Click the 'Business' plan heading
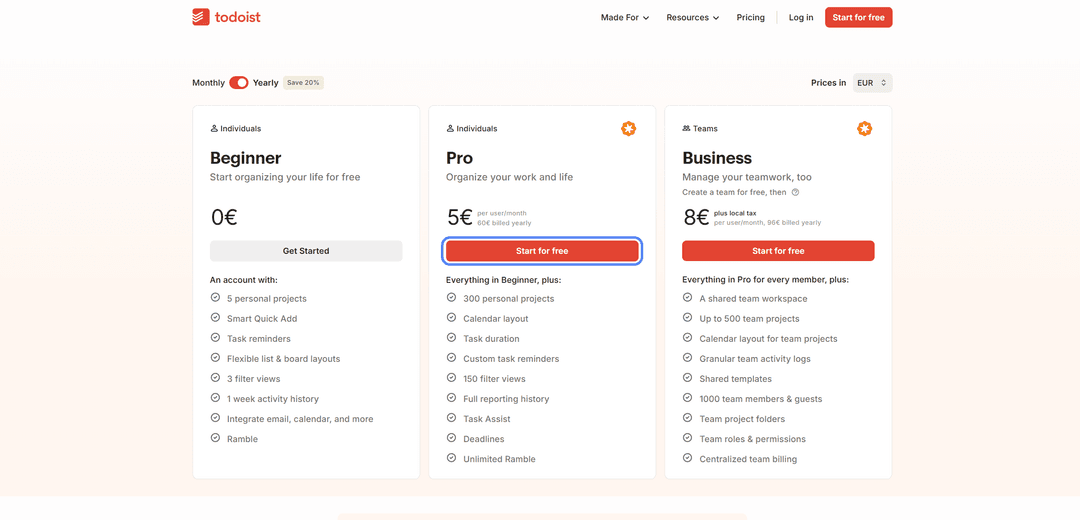1080x520 pixels. [717, 158]
